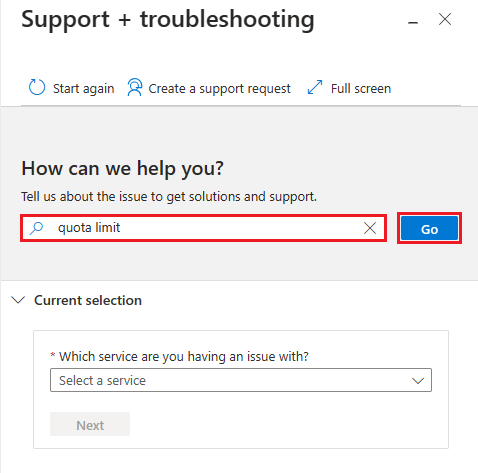
Task: Collapse the Current selection chevron
Action: (18, 300)
